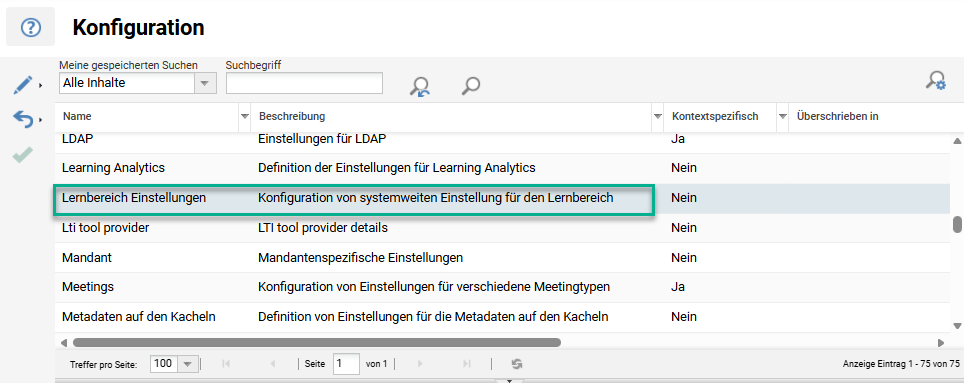
Task: Click 'Ja' in the Meetings row
Action: click(x=678, y=287)
